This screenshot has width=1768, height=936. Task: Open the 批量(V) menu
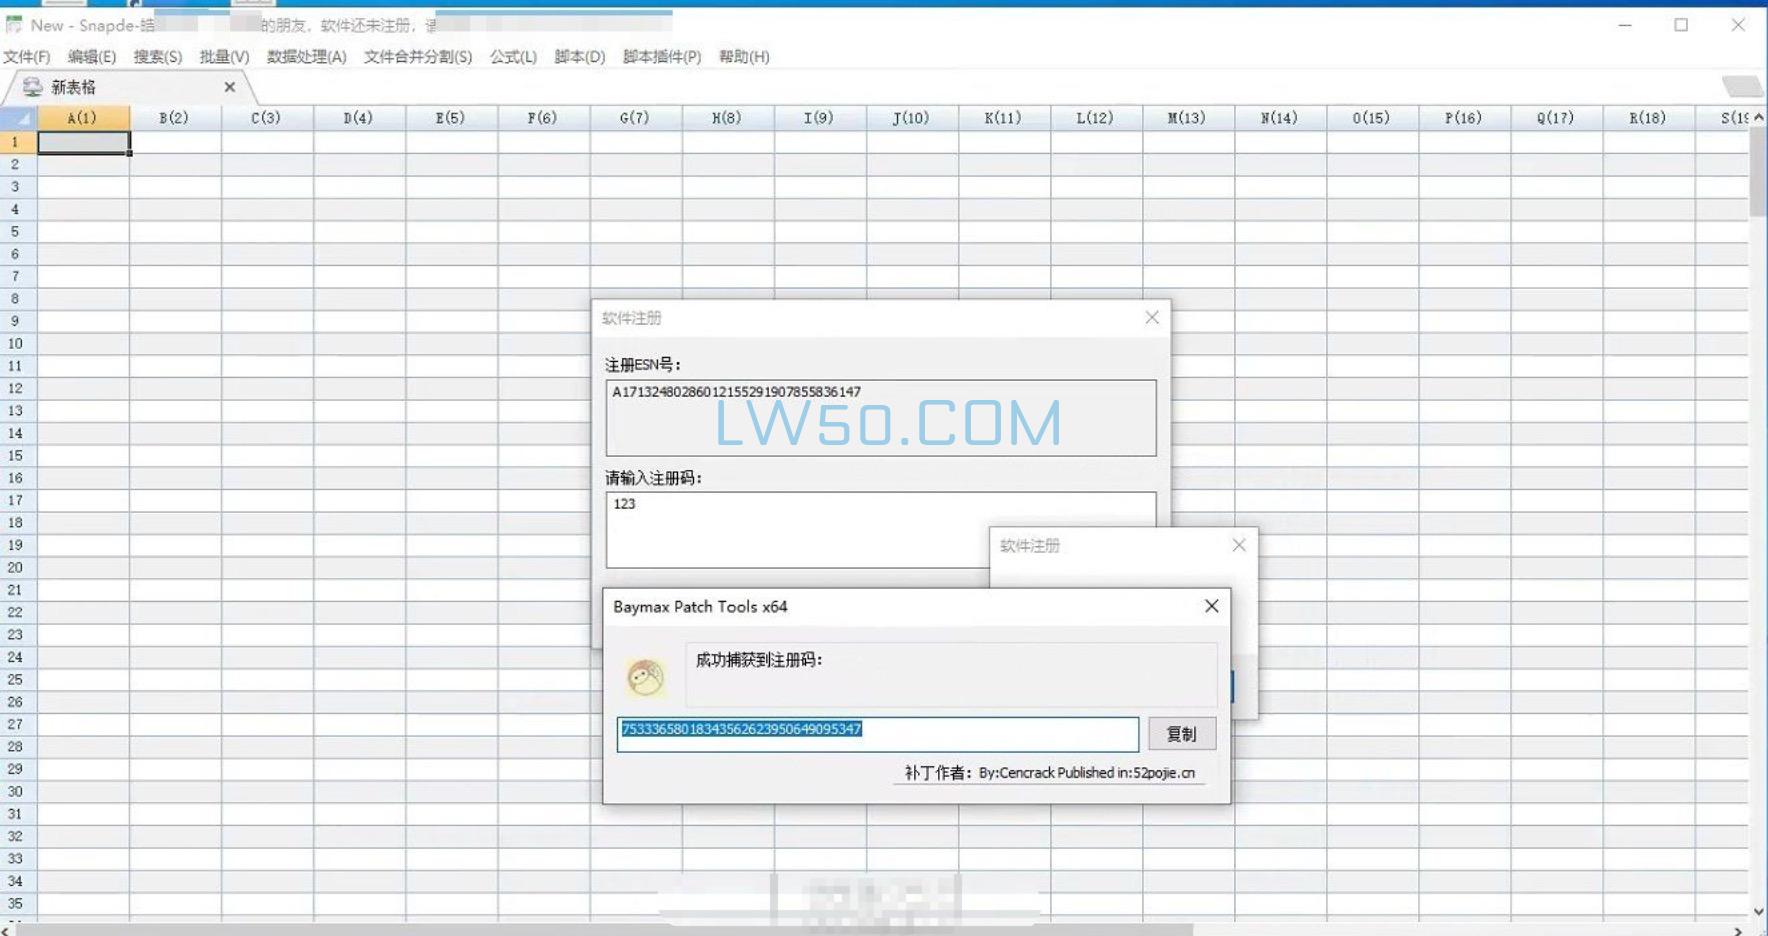click(224, 57)
